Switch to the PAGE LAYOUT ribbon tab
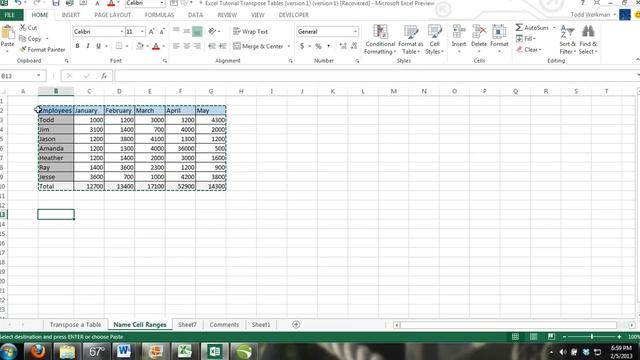640x360 pixels. pos(113,15)
